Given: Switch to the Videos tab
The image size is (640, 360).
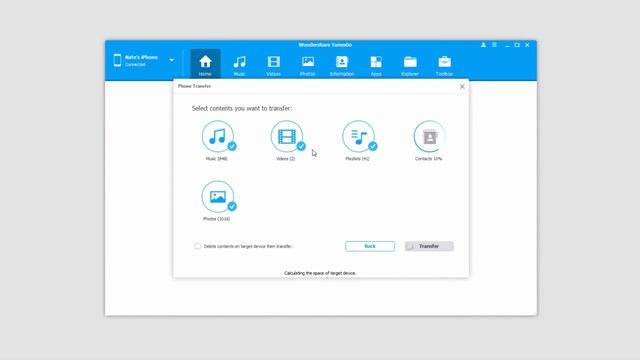Looking at the screenshot, I should [x=273, y=65].
